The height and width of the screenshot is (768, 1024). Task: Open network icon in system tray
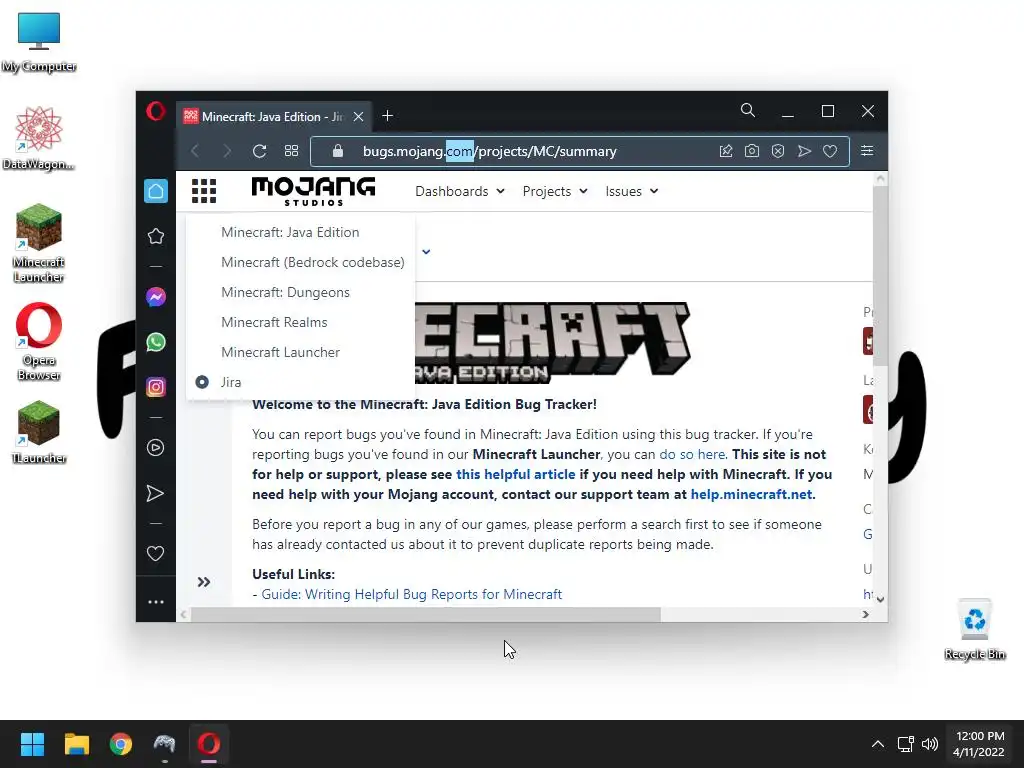[x=905, y=744]
